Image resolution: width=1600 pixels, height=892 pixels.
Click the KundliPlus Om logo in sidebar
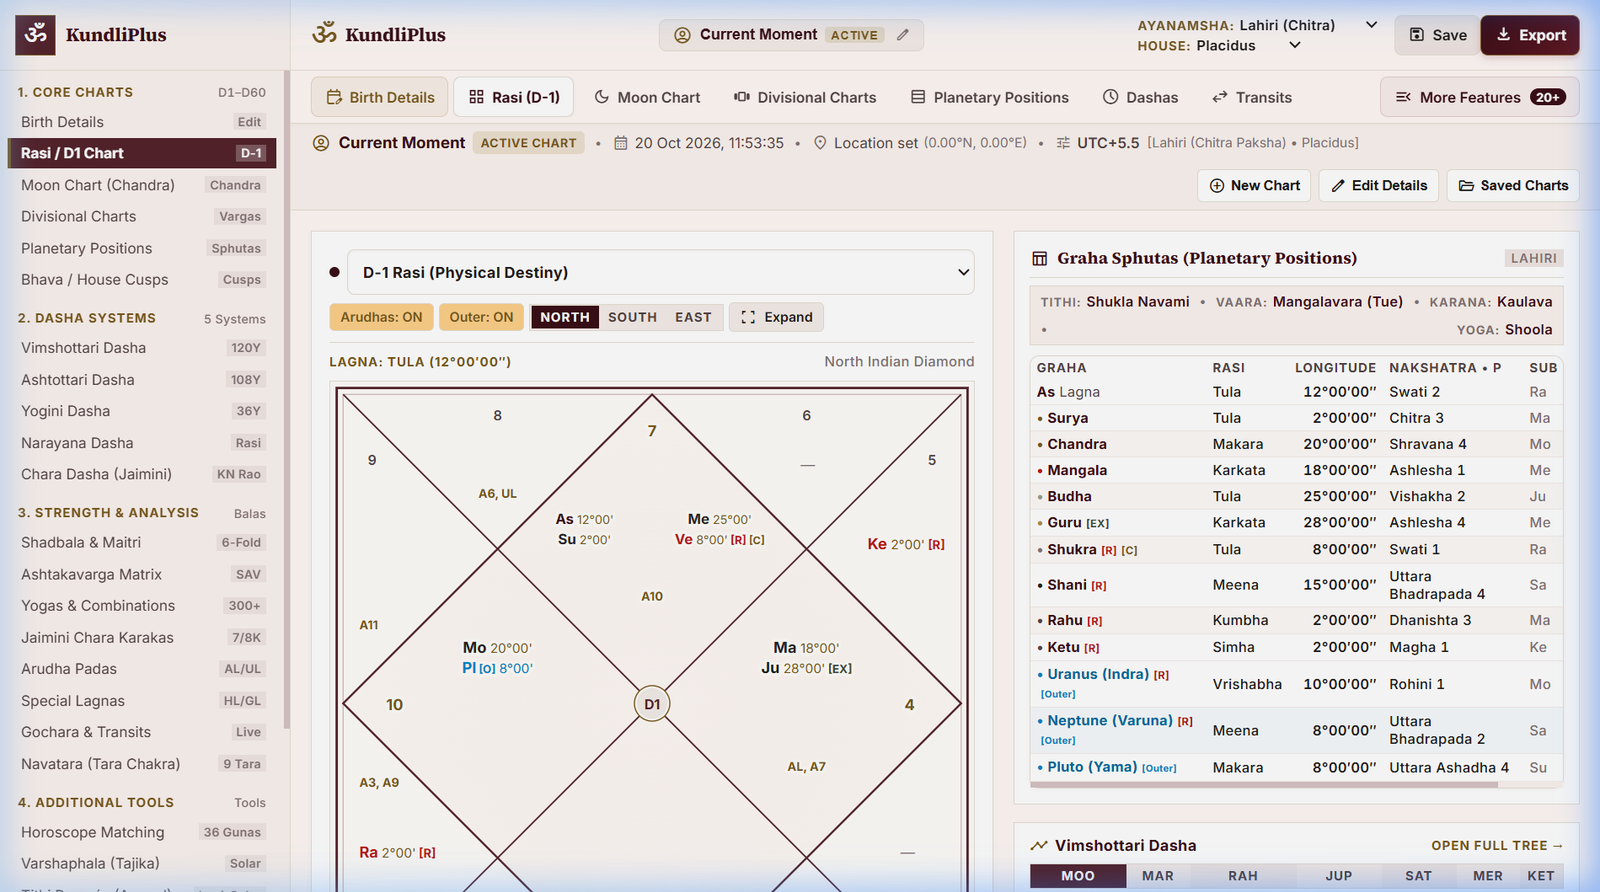[x=36, y=35]
